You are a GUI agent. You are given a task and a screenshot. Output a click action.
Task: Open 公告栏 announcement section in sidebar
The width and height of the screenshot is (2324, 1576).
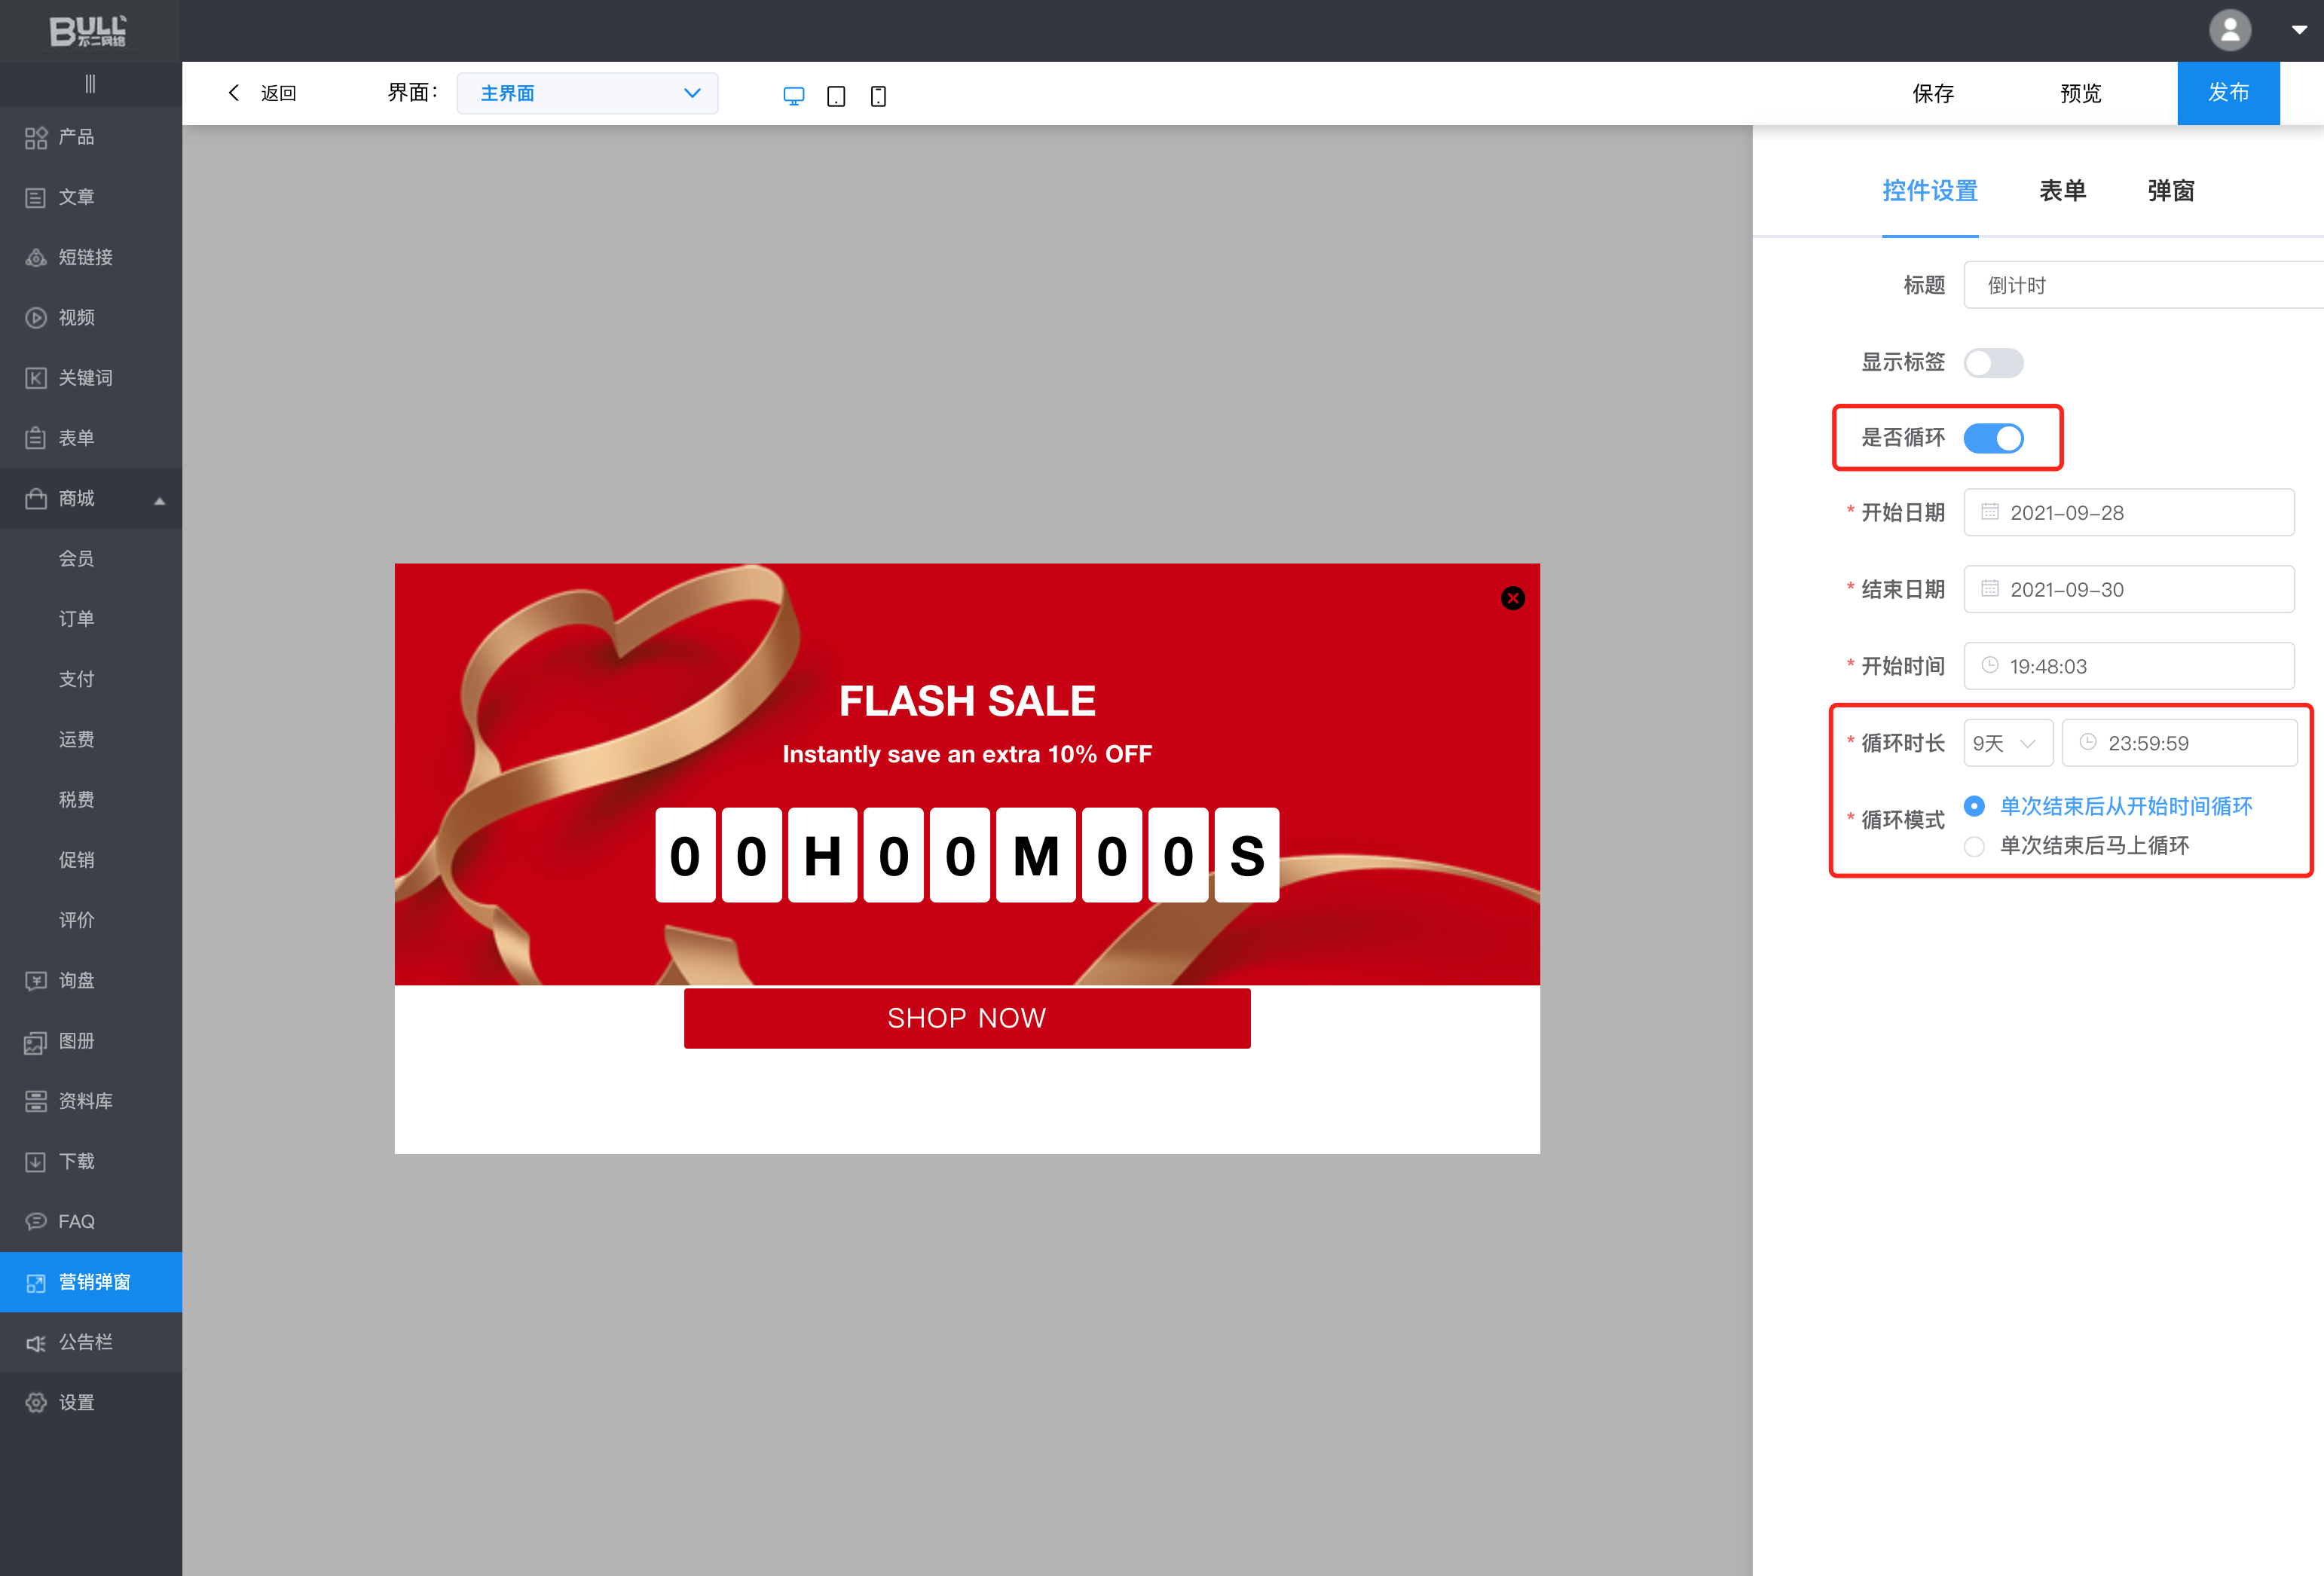click(x=85, y=1342)
